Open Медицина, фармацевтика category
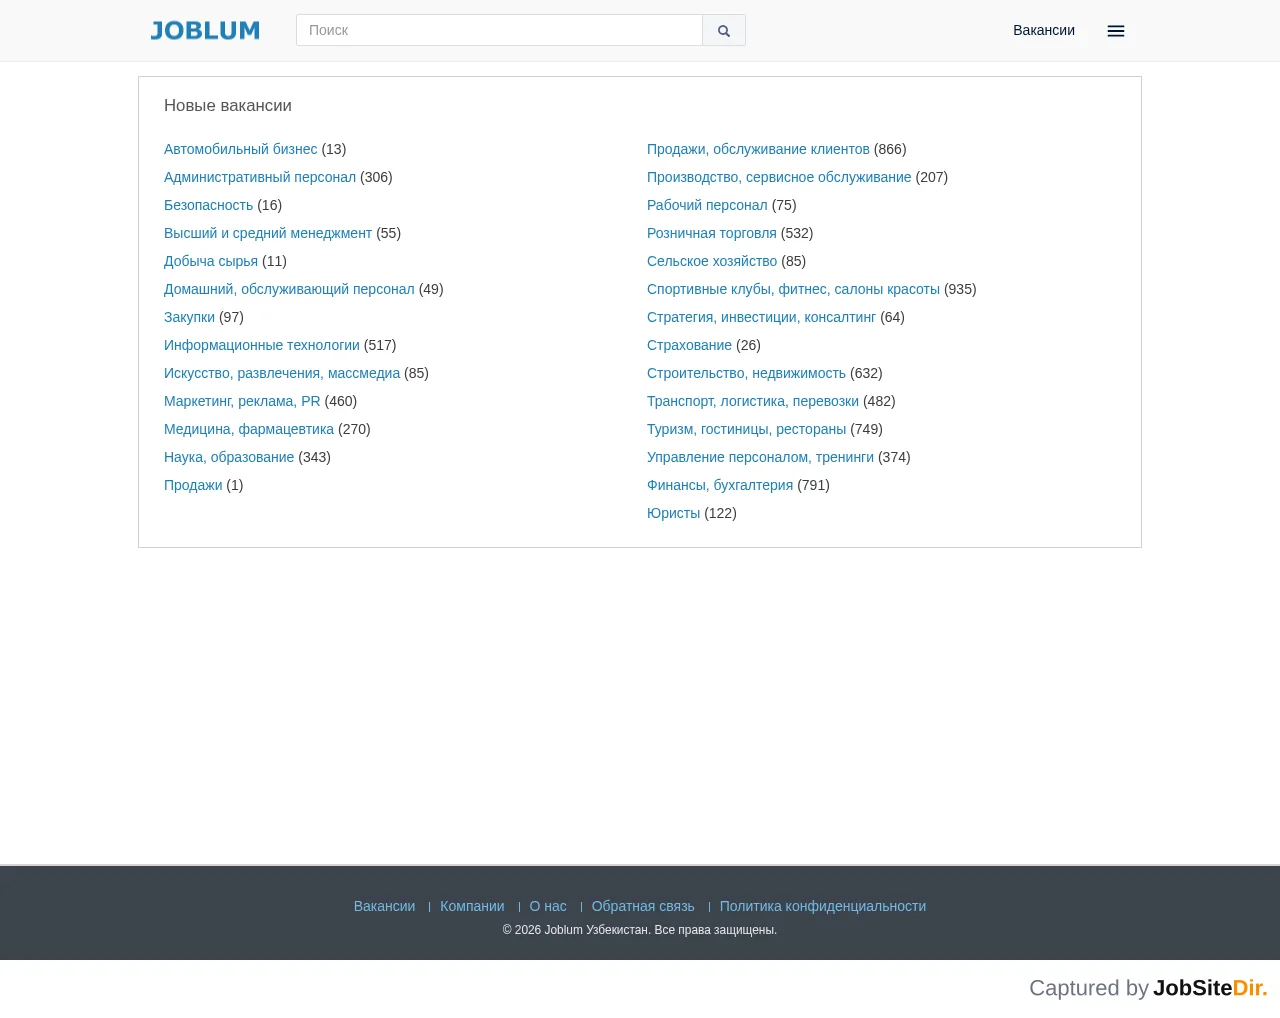This screenshot has width=1280, height=1018. (x=249, y=429)
